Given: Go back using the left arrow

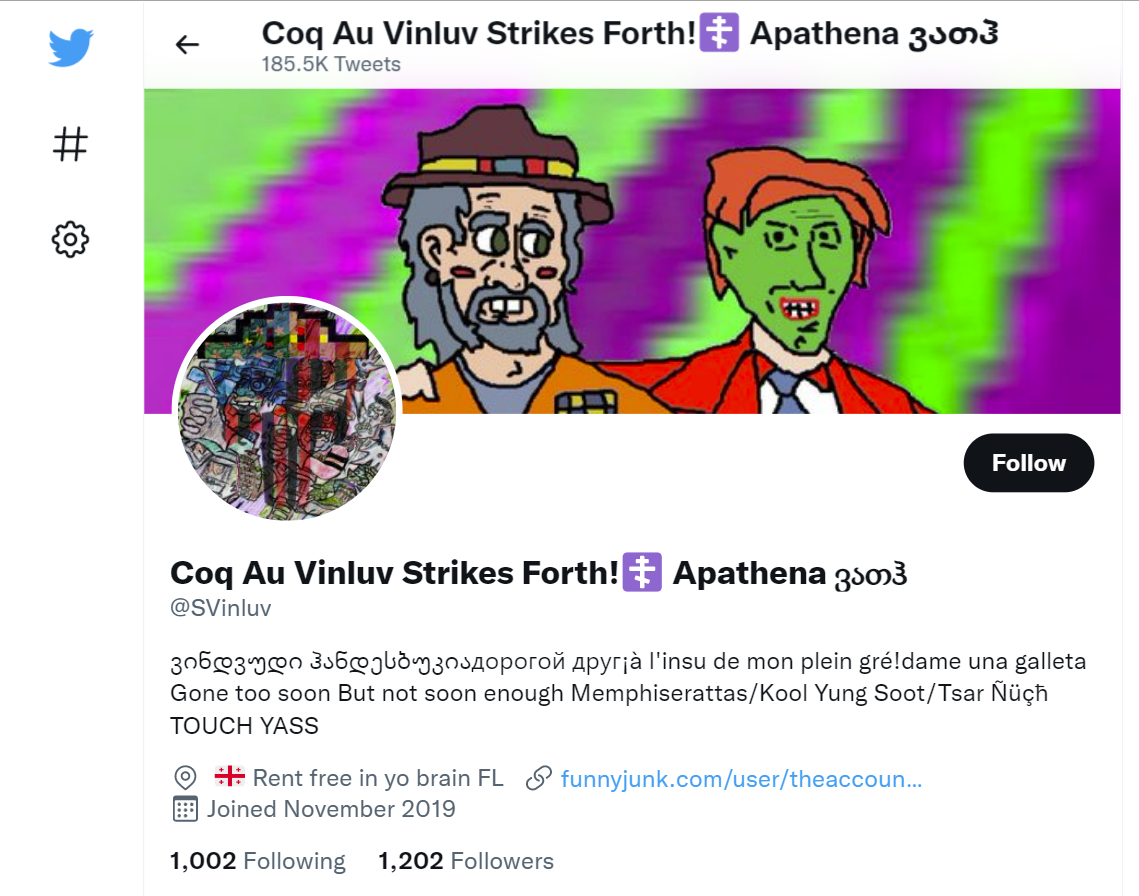Looking at the screenshot, I should (x=187, y=45).
